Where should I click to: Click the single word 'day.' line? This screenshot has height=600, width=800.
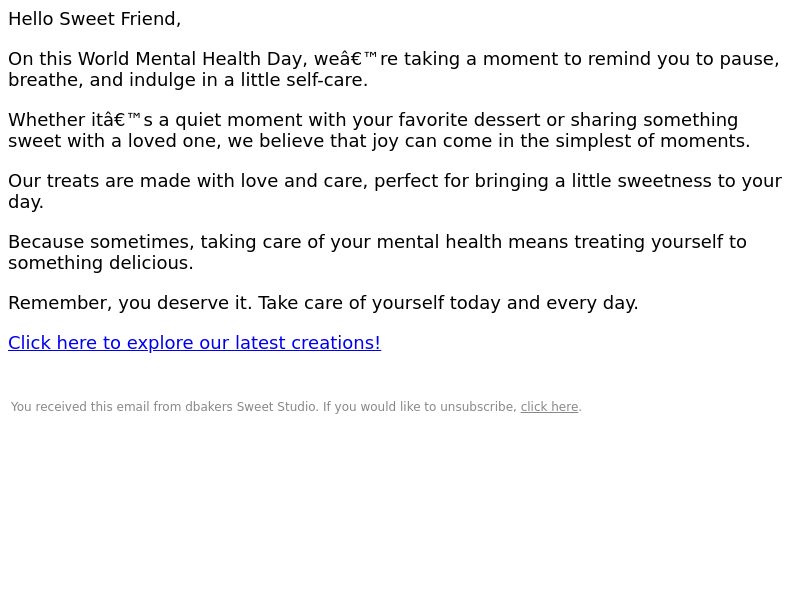click(x=26, y=202)
